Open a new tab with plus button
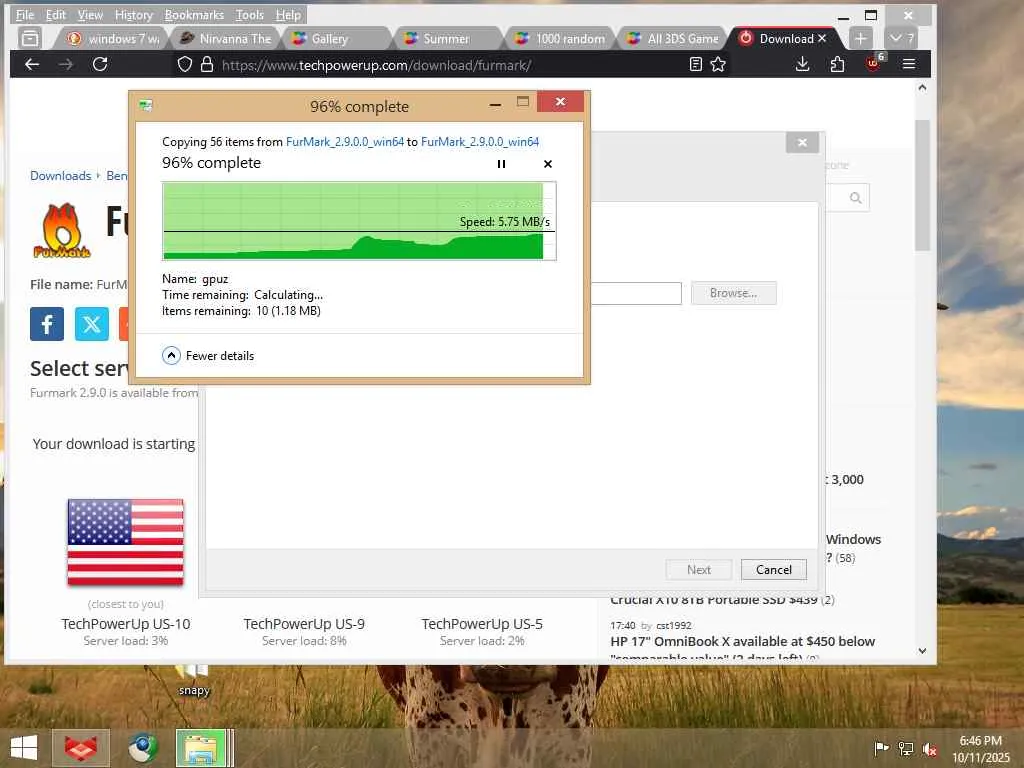Viewport: 1024px width, 768px height. (861, 39)
